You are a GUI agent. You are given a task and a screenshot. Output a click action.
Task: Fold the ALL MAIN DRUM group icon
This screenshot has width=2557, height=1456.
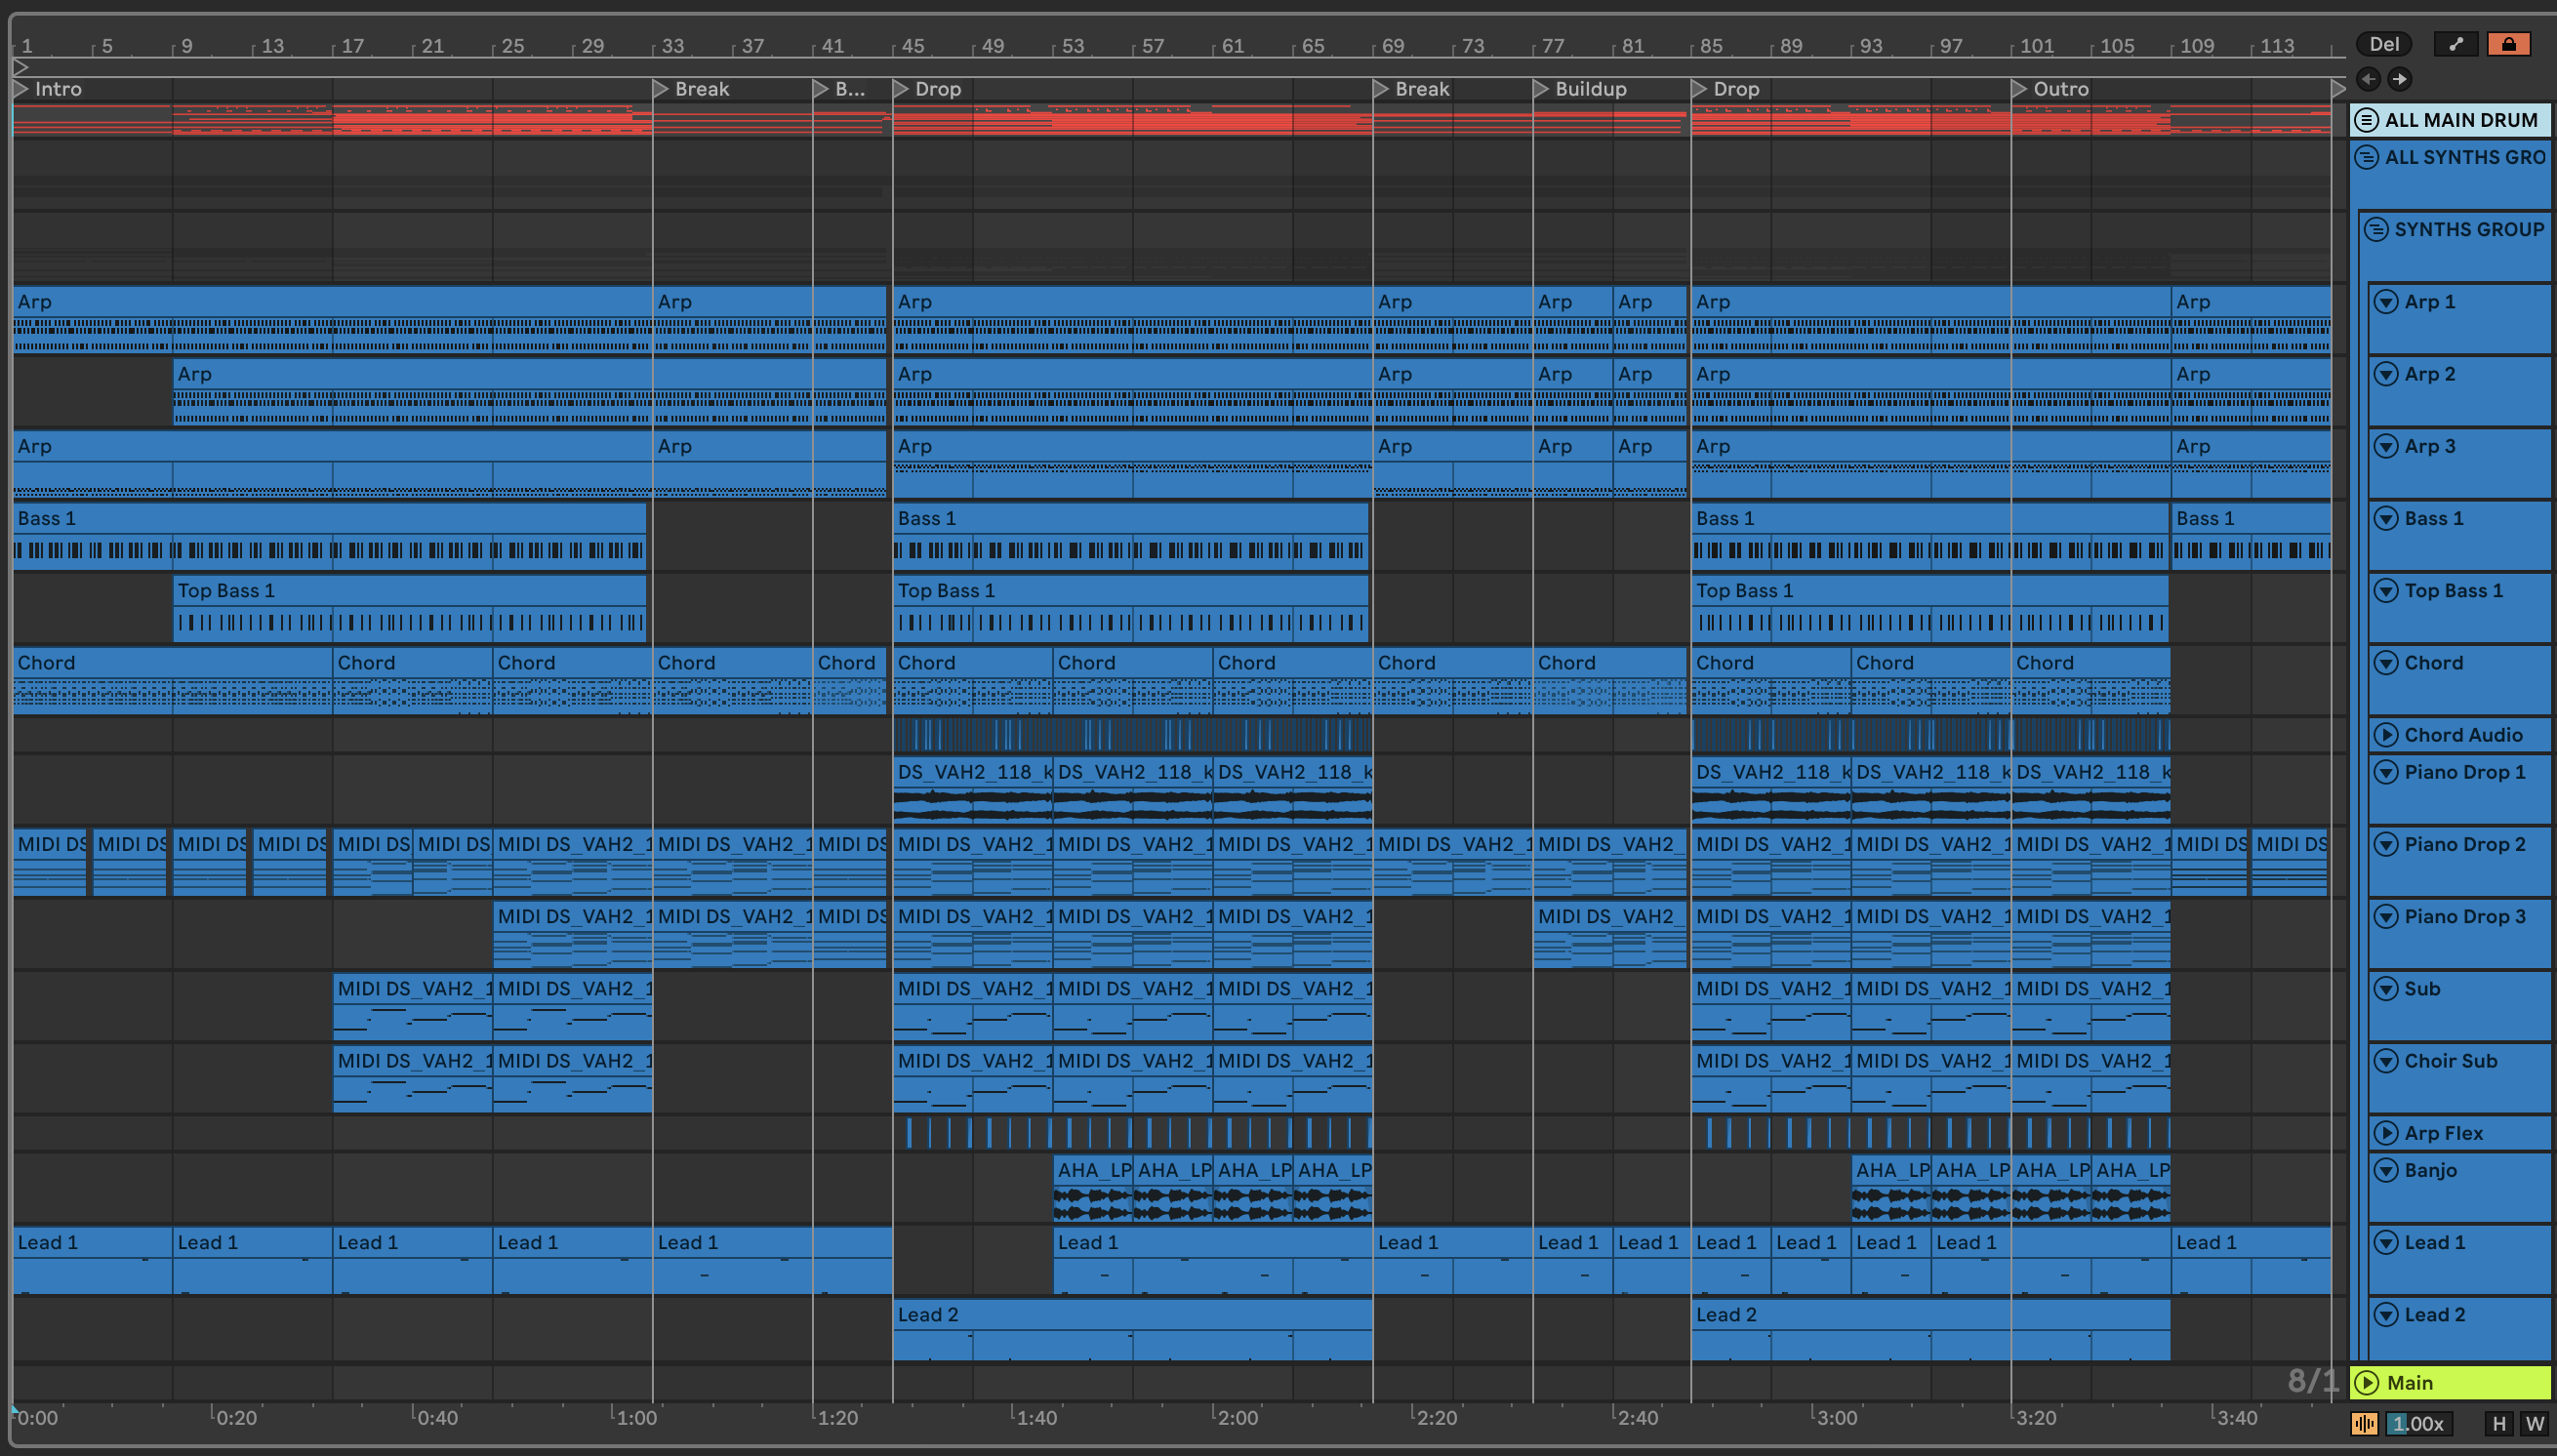(x=2366, y=120)
